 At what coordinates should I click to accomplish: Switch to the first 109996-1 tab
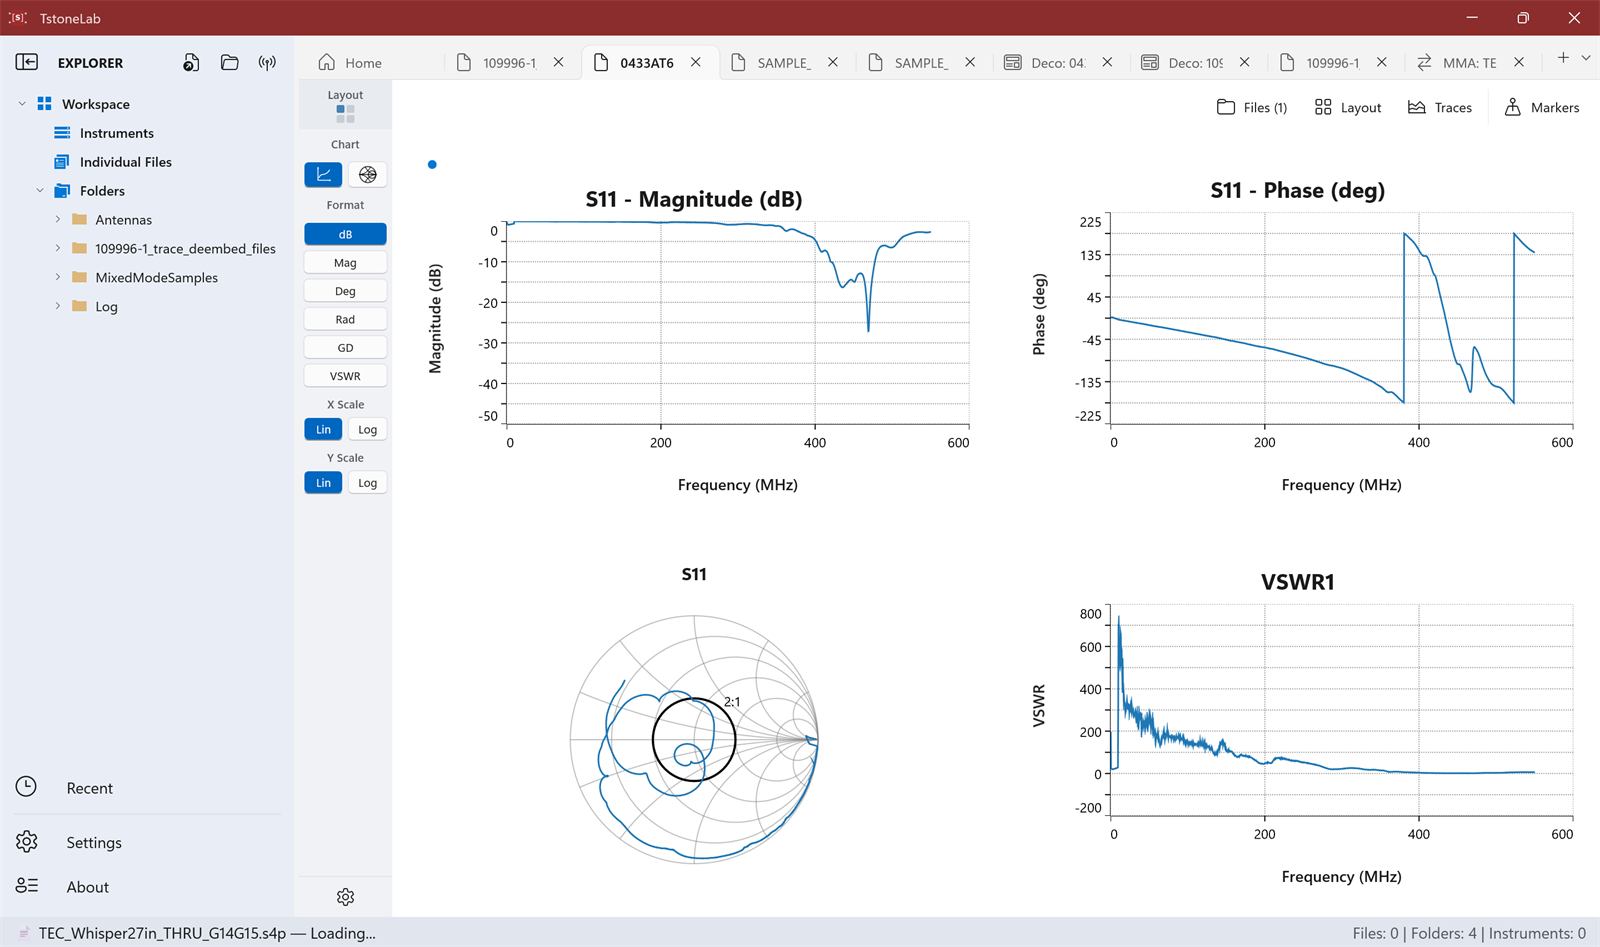pyautogui.click(x=510, y=62)
